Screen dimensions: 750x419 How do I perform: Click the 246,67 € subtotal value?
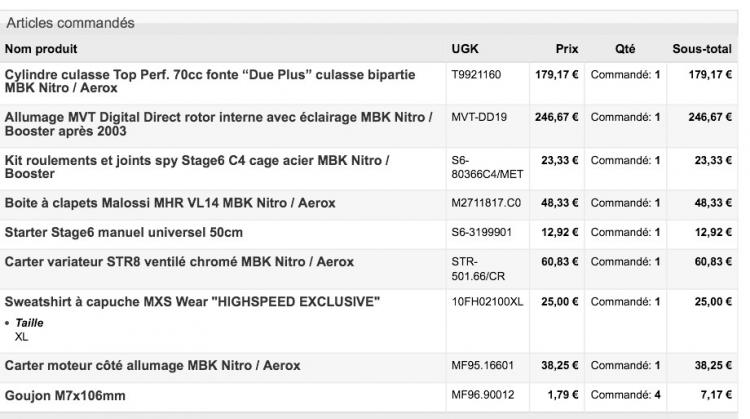pyautogui.click(x=710, y=117)
